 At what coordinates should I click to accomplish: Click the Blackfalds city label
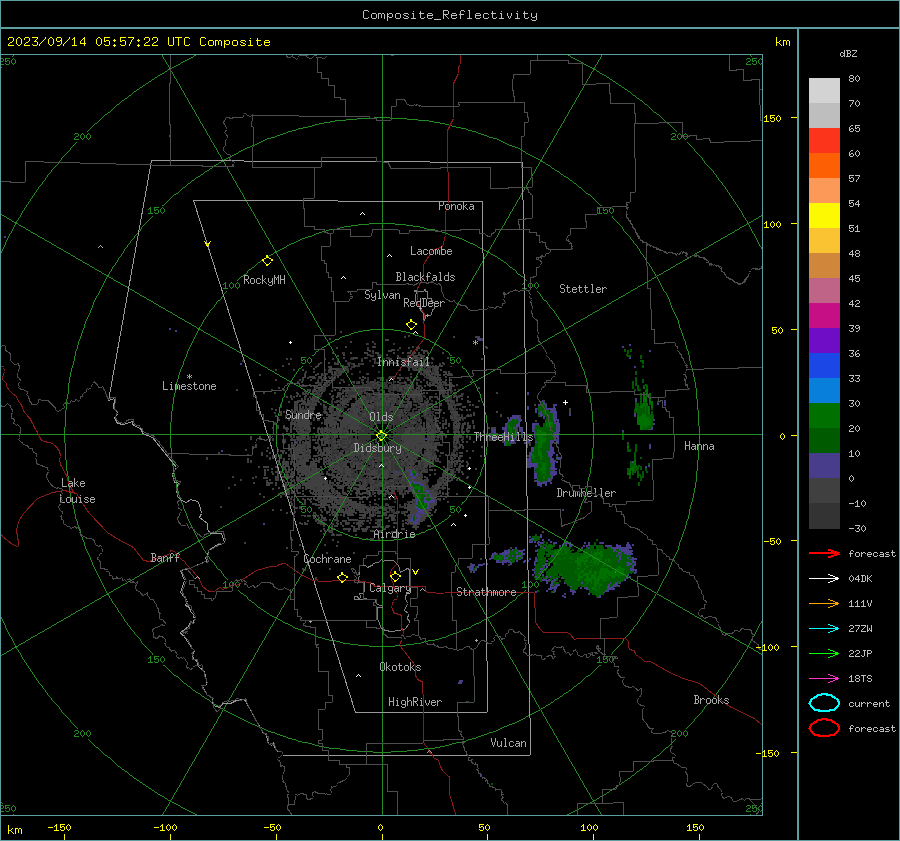(x=425, y=277)
